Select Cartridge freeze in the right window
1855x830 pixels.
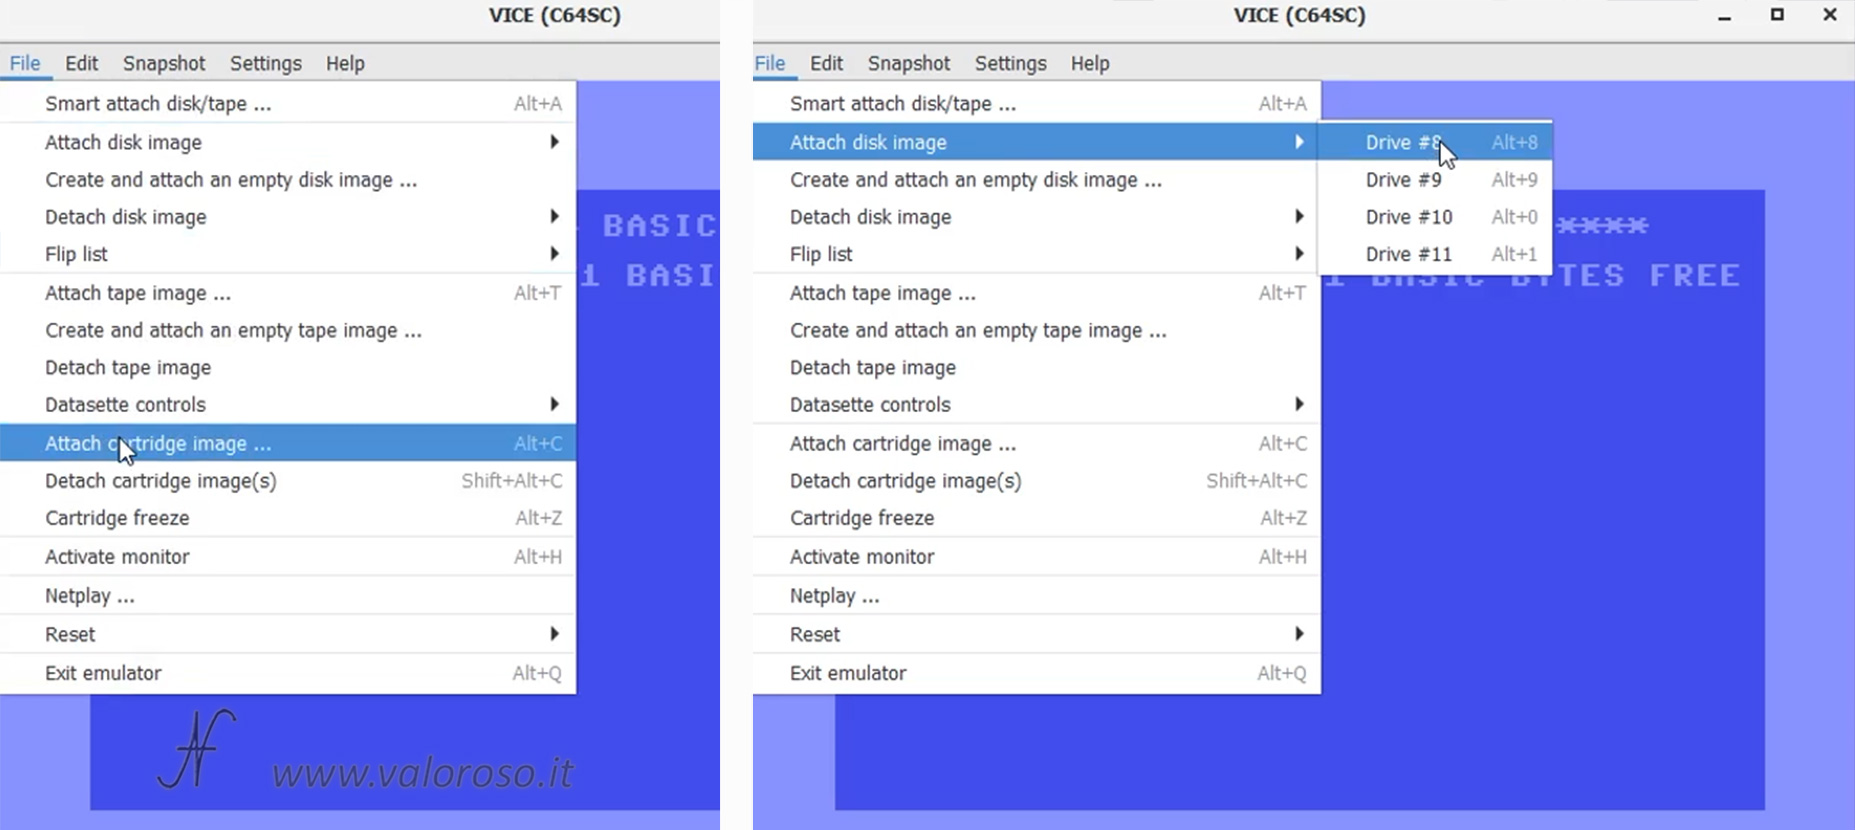tap(862, 518)
